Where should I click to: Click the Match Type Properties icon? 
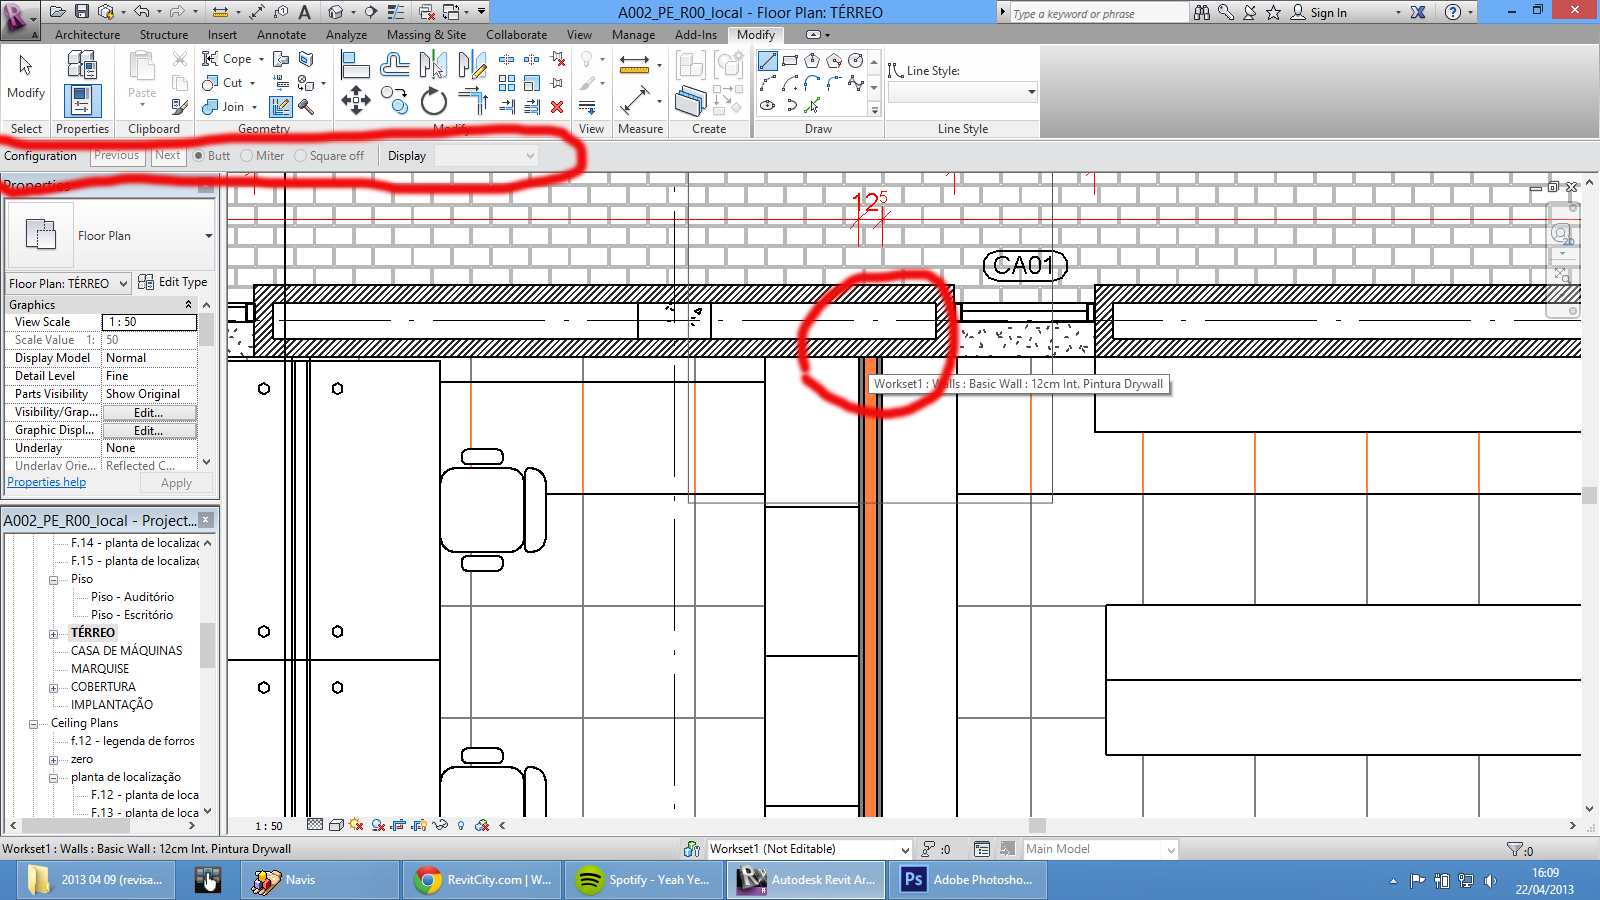[180, 107]
